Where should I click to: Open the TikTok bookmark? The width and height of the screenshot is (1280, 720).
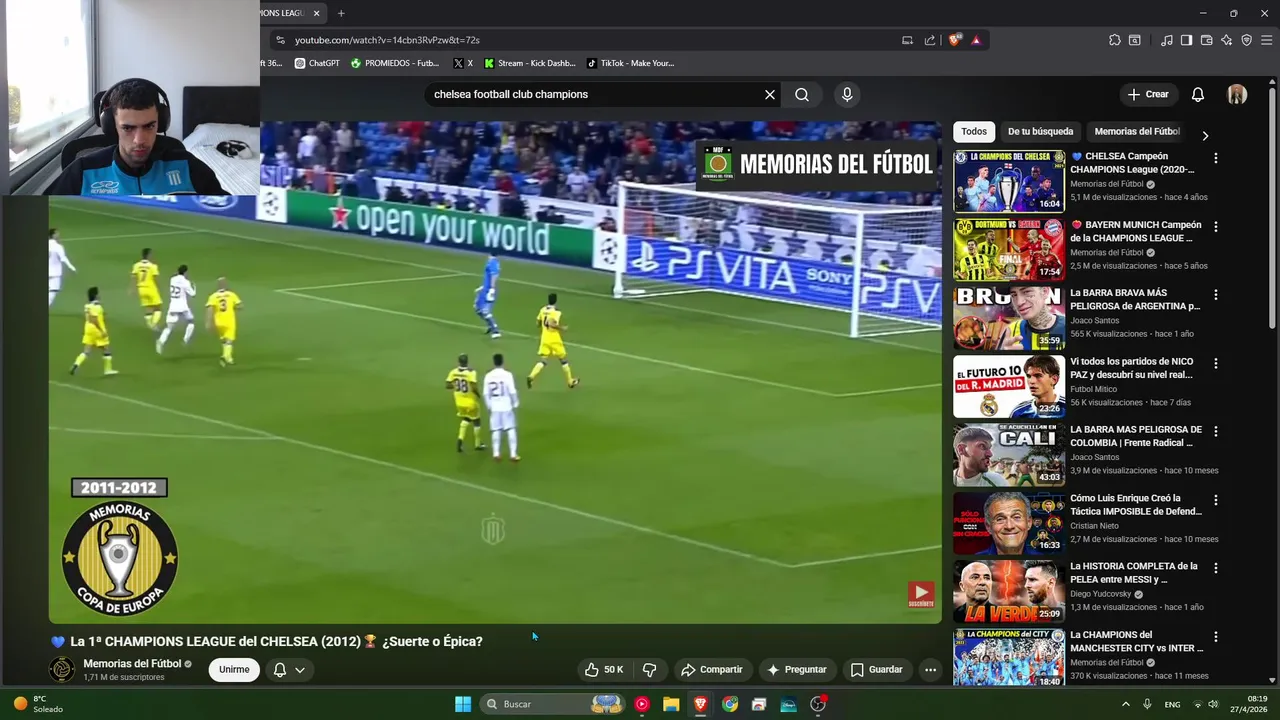click(630, 63)
